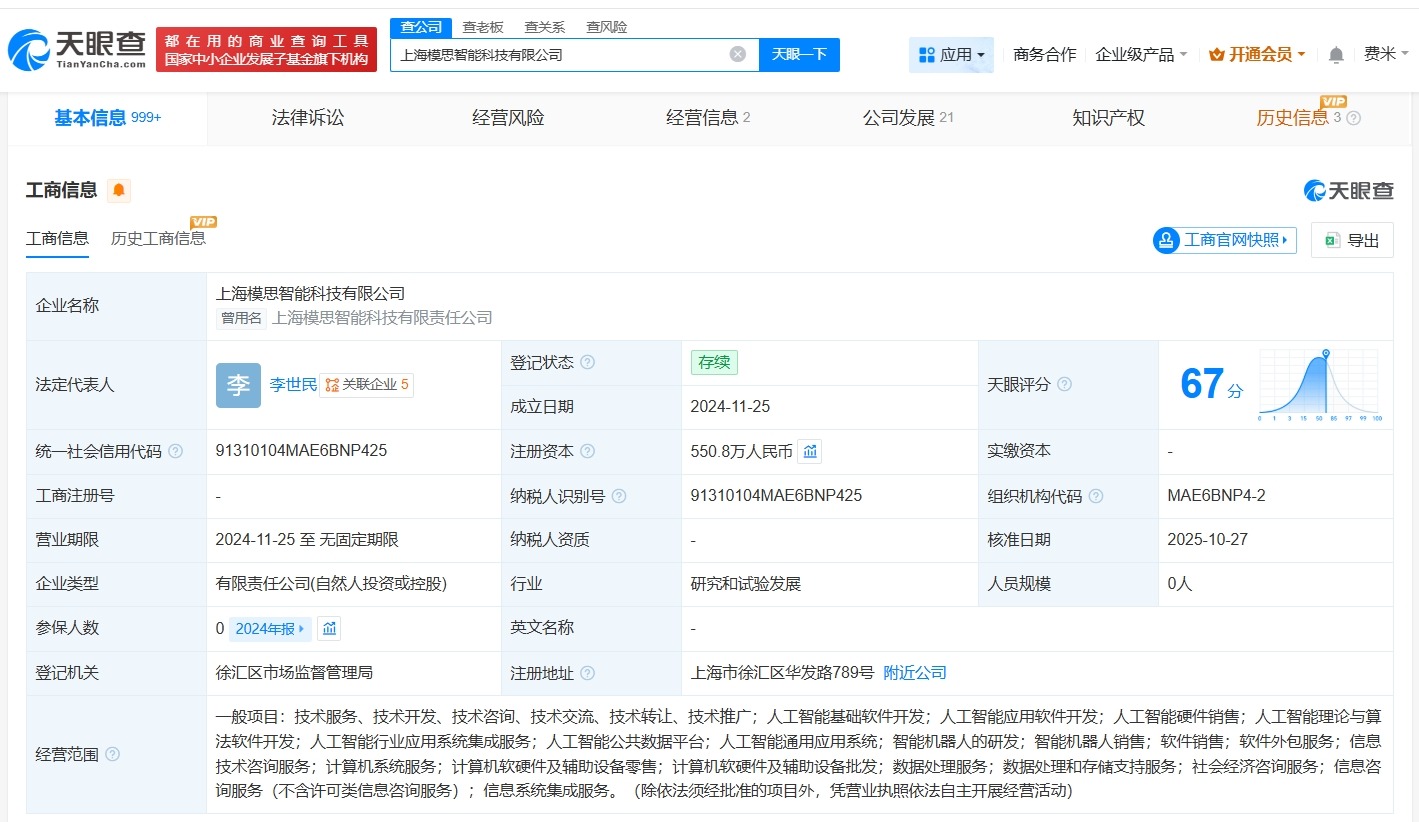Click the 参保人数 chart icon

(x=331, y=628)
